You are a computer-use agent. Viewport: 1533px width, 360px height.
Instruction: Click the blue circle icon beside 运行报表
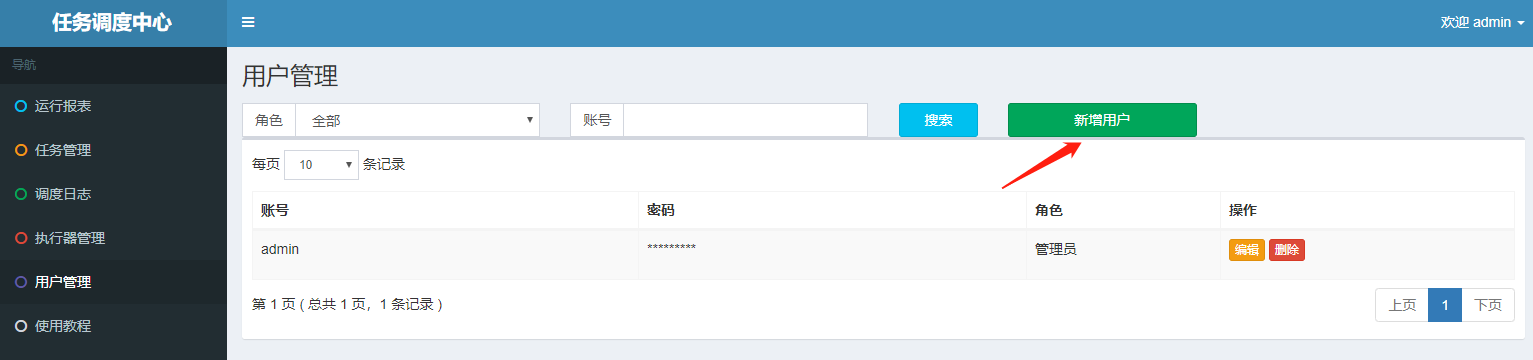point(21,106)
